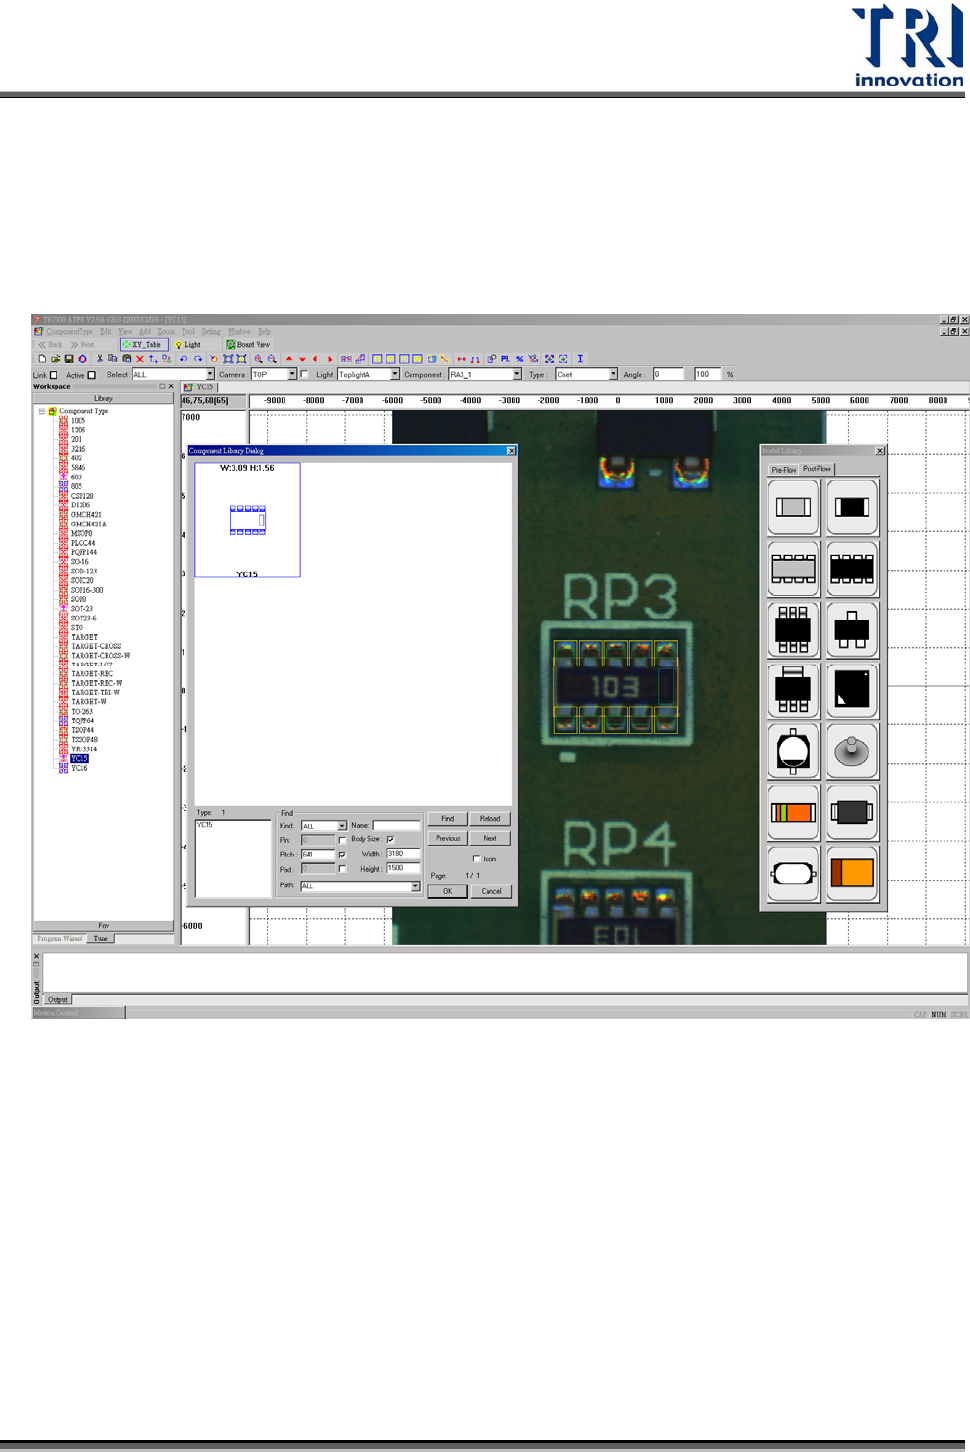
Task: Pick the outlined chip resistor model icon
Action: (x=793, y=507)
